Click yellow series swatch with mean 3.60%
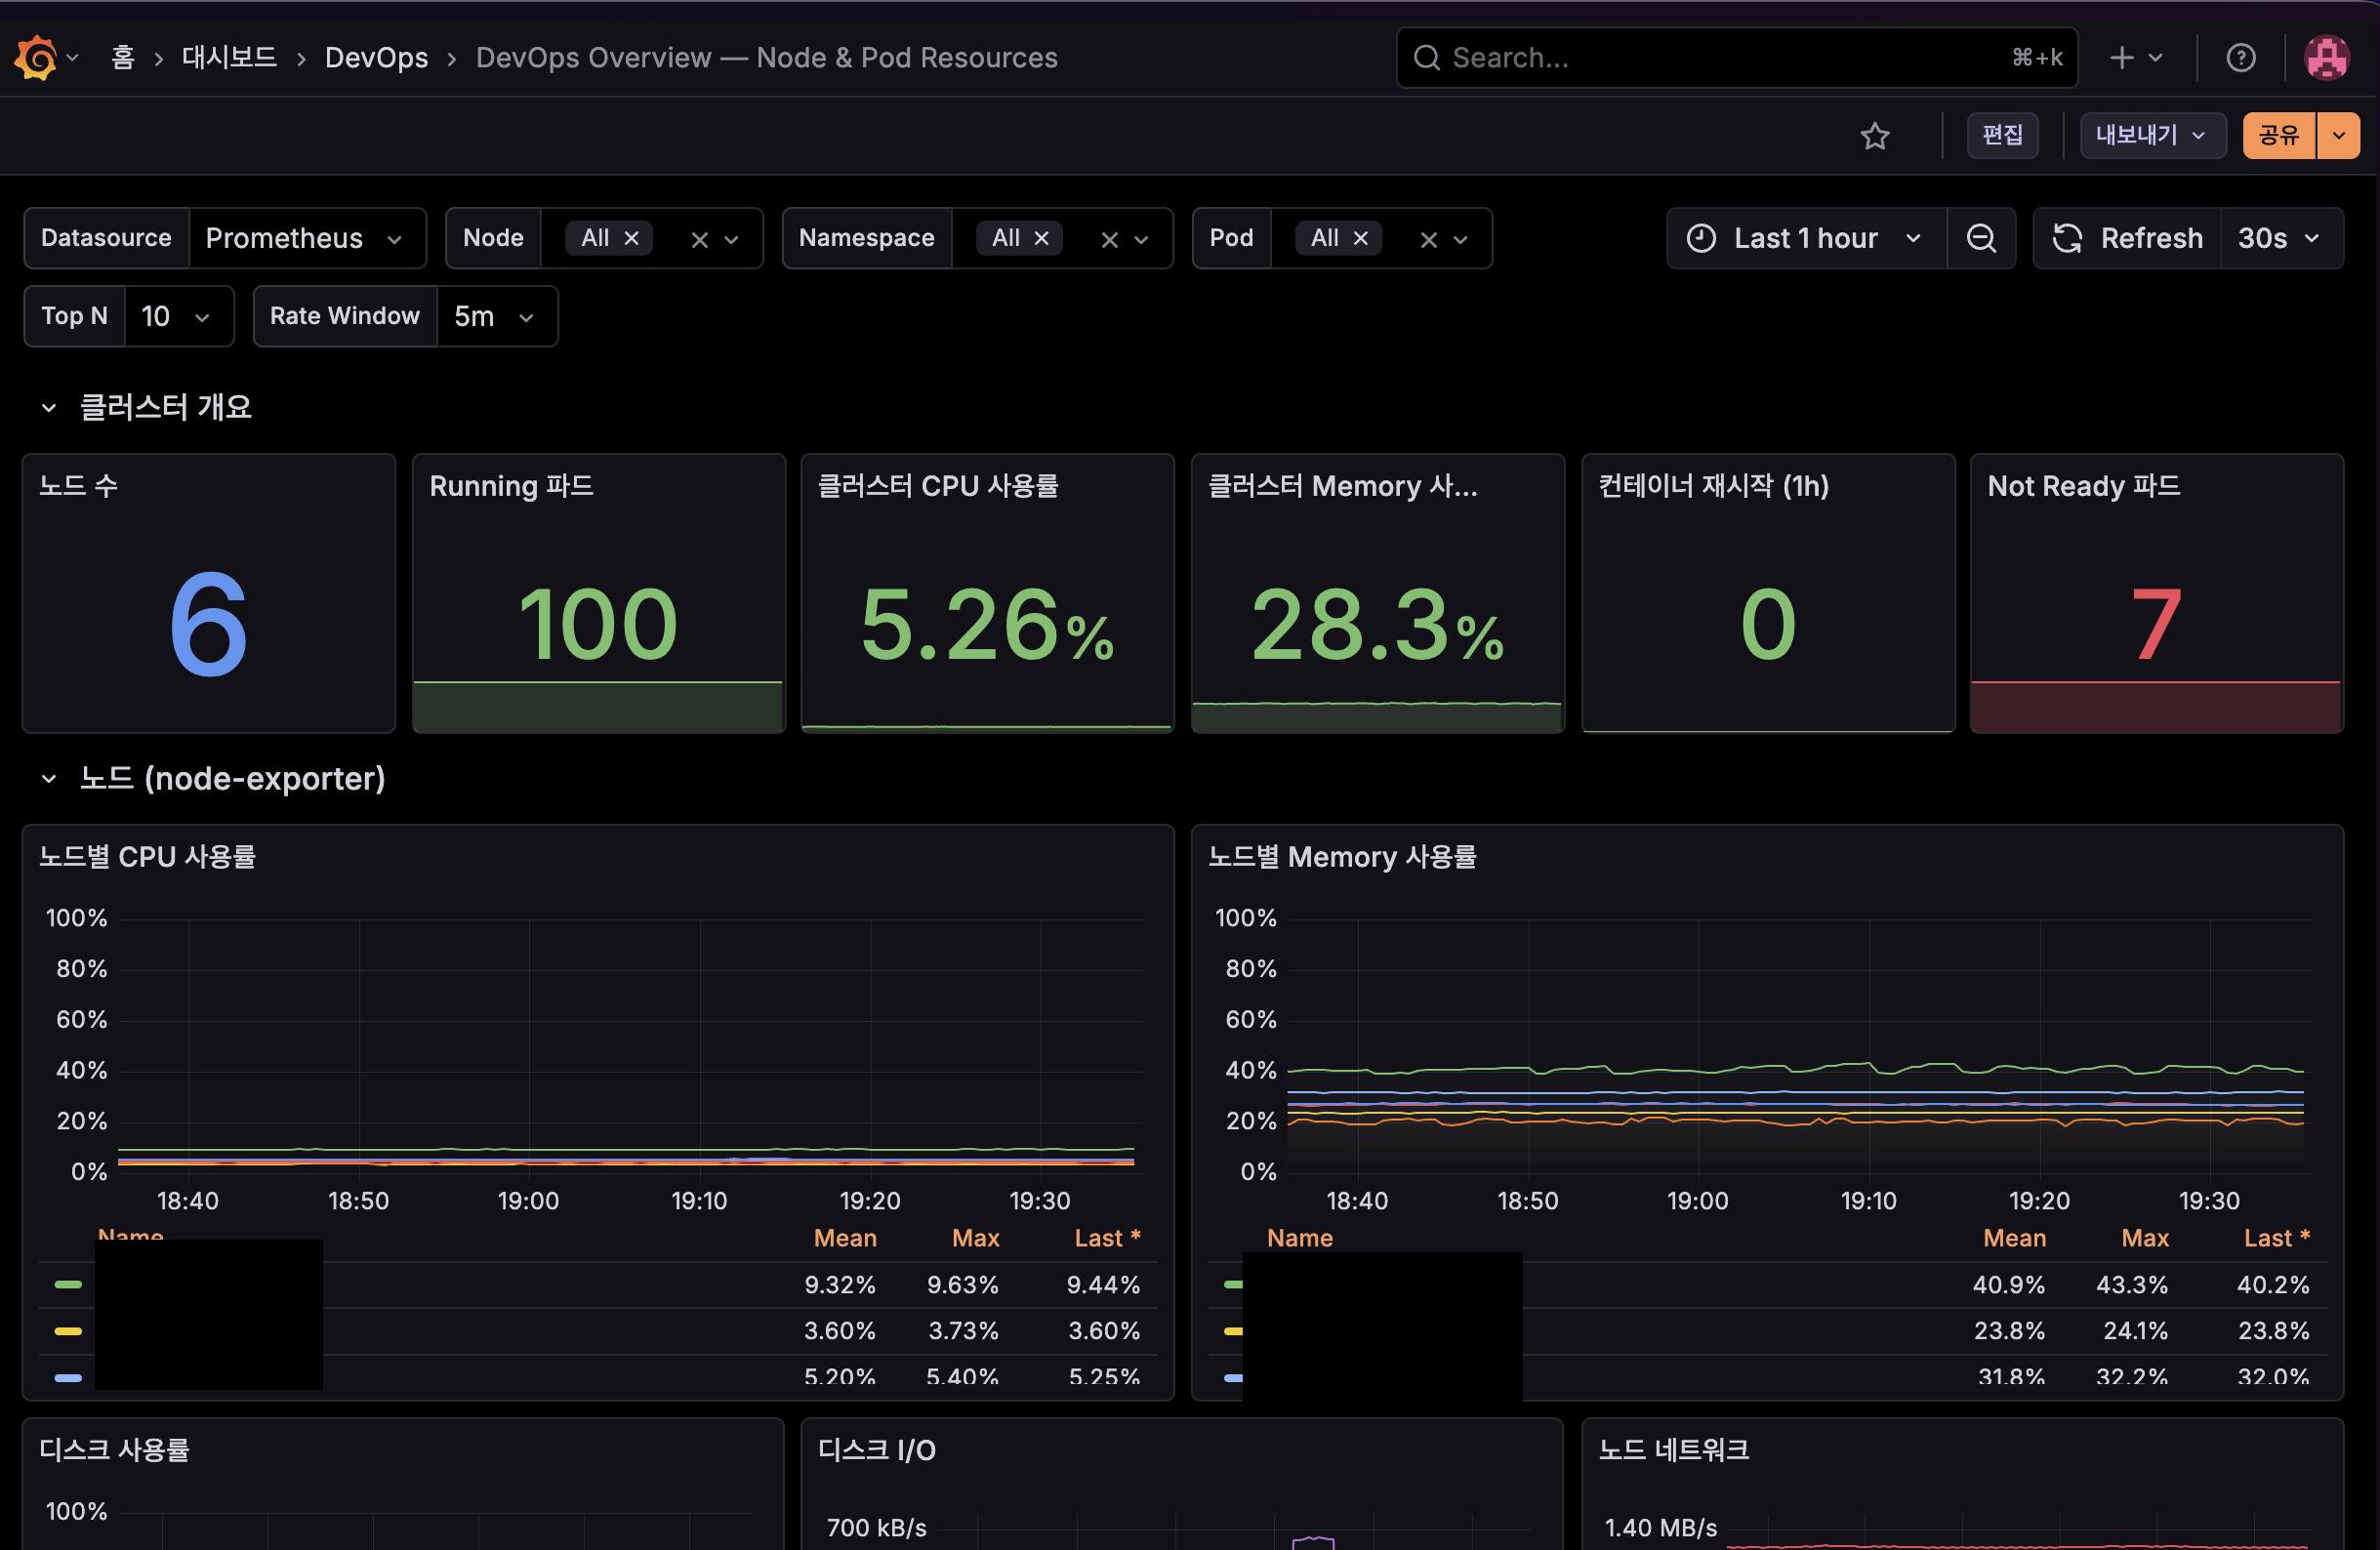 [68, 1331]
